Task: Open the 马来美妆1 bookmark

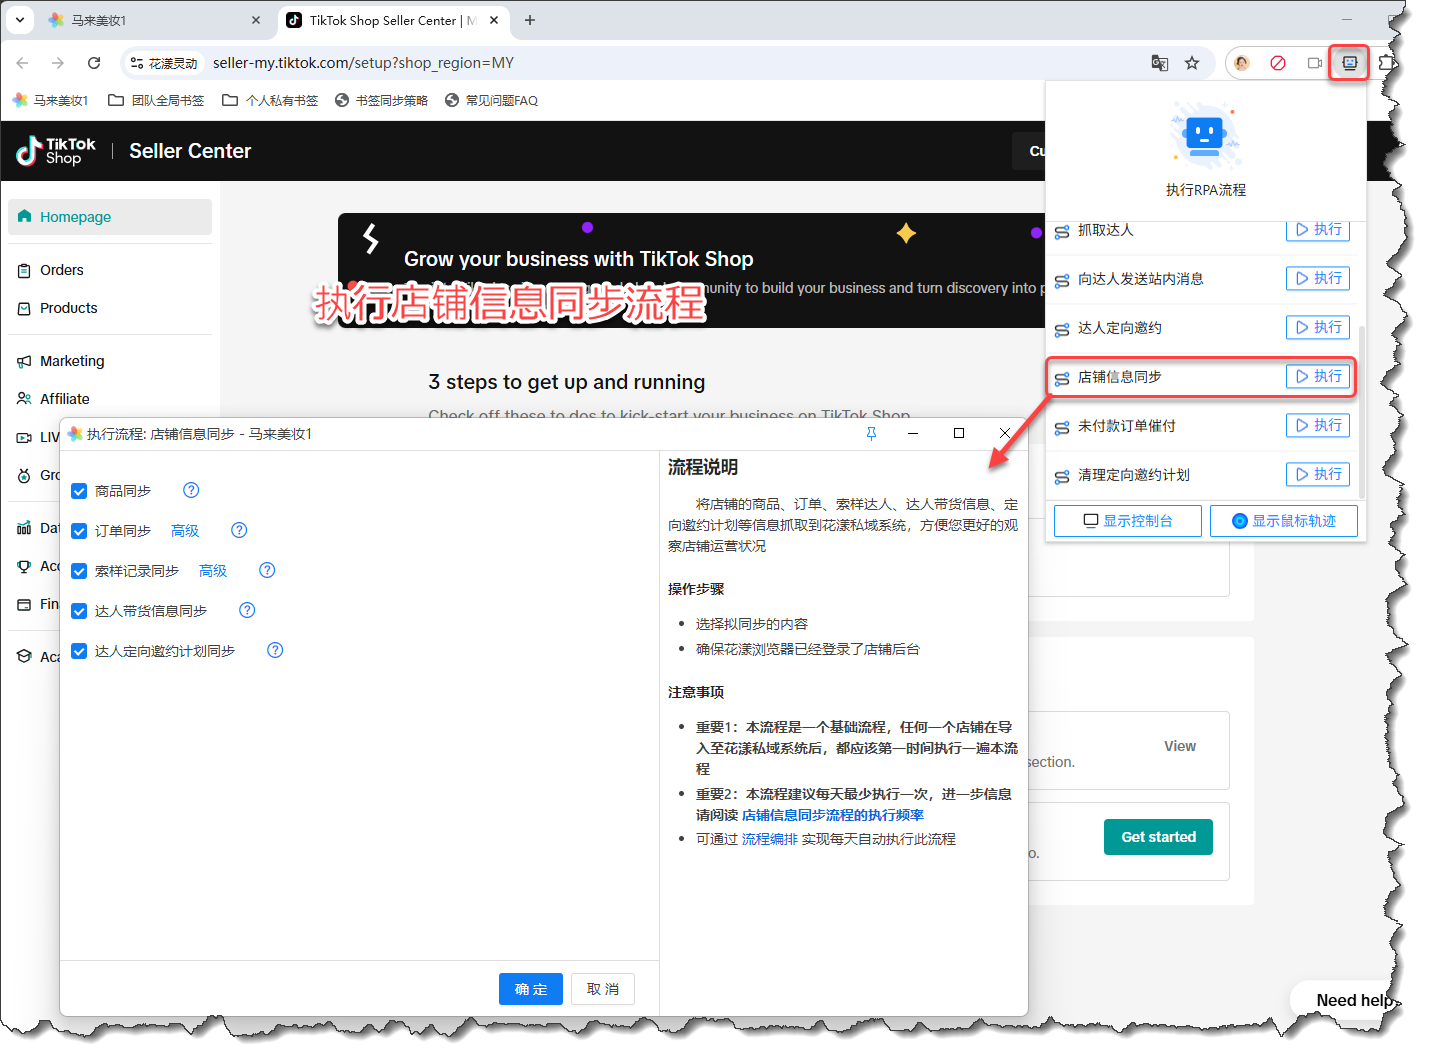Action: [51, 100]
